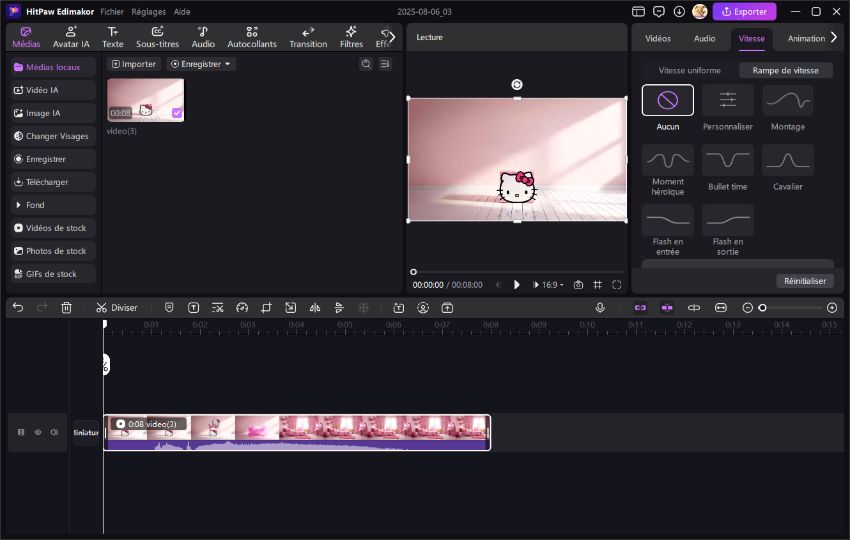Click the download icon in title bar

coord(679,11)
